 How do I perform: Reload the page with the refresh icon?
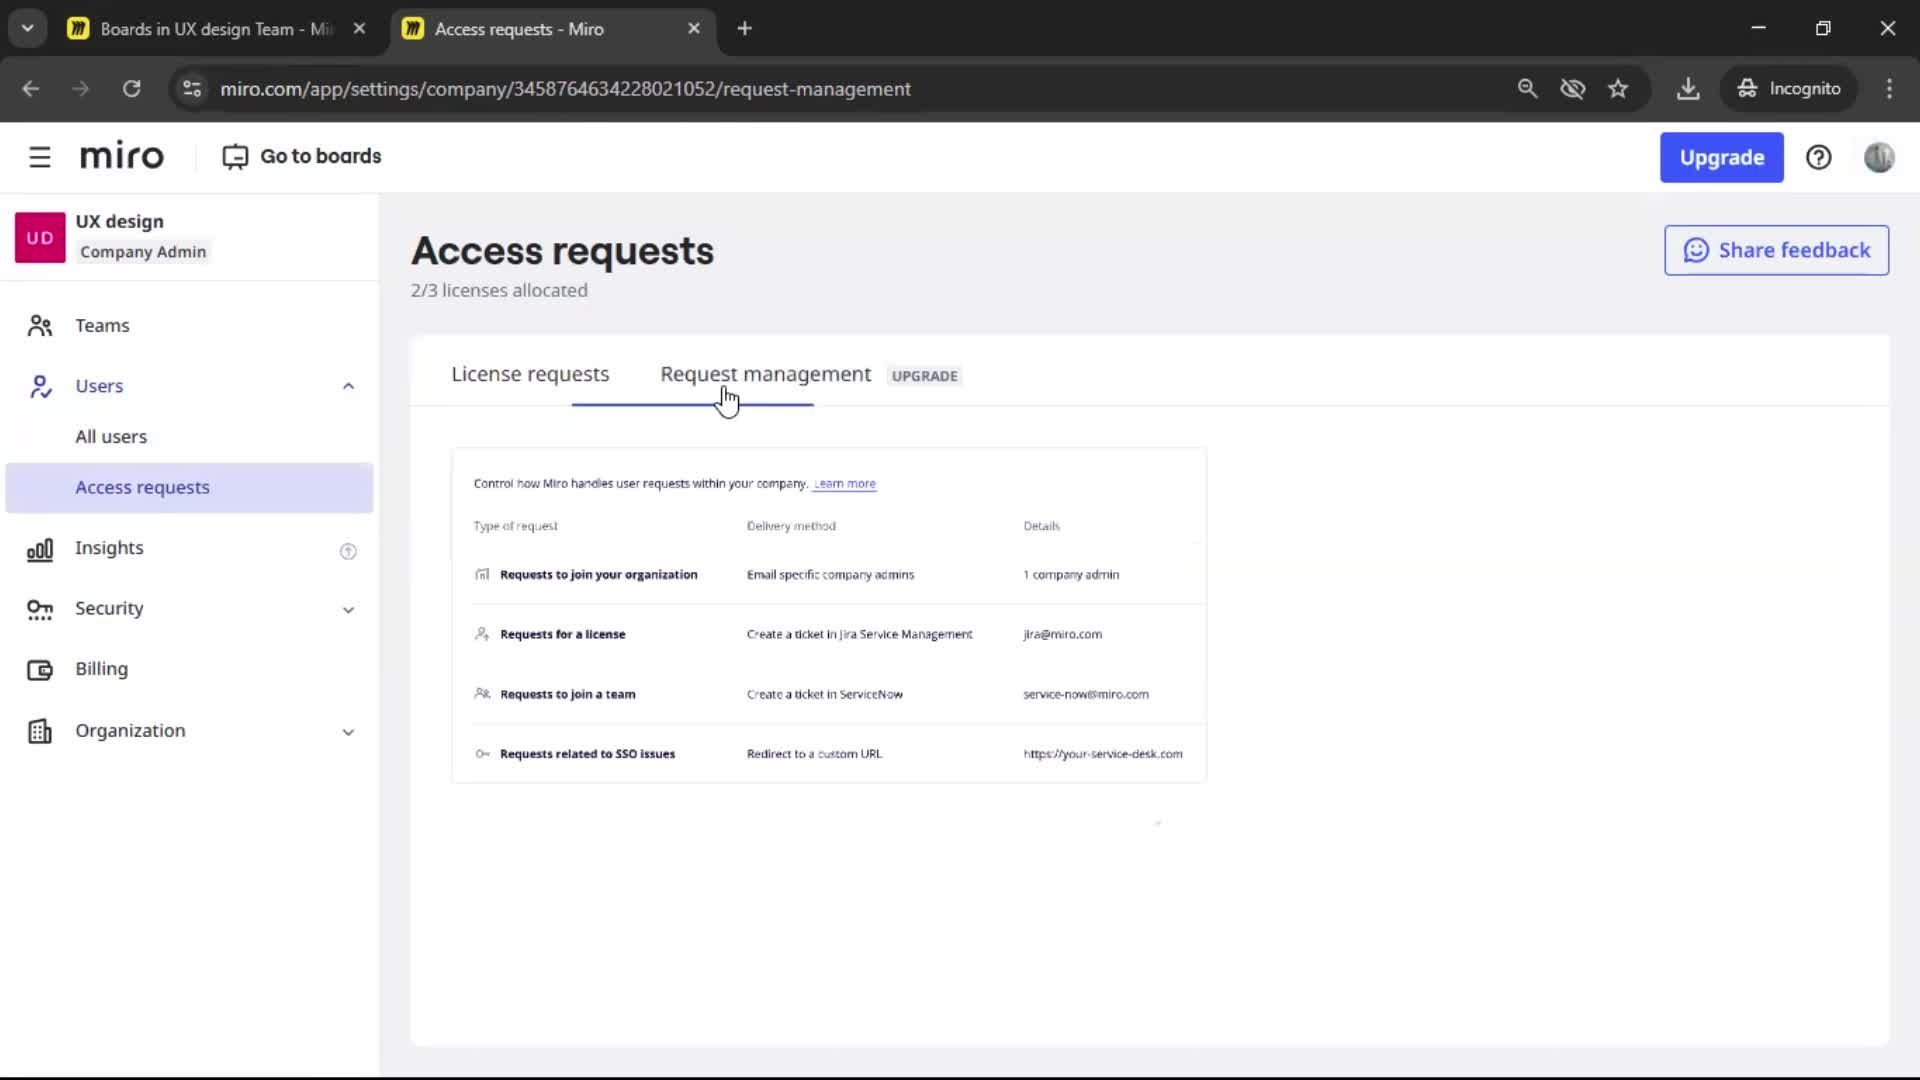click(x=131, y=89)
